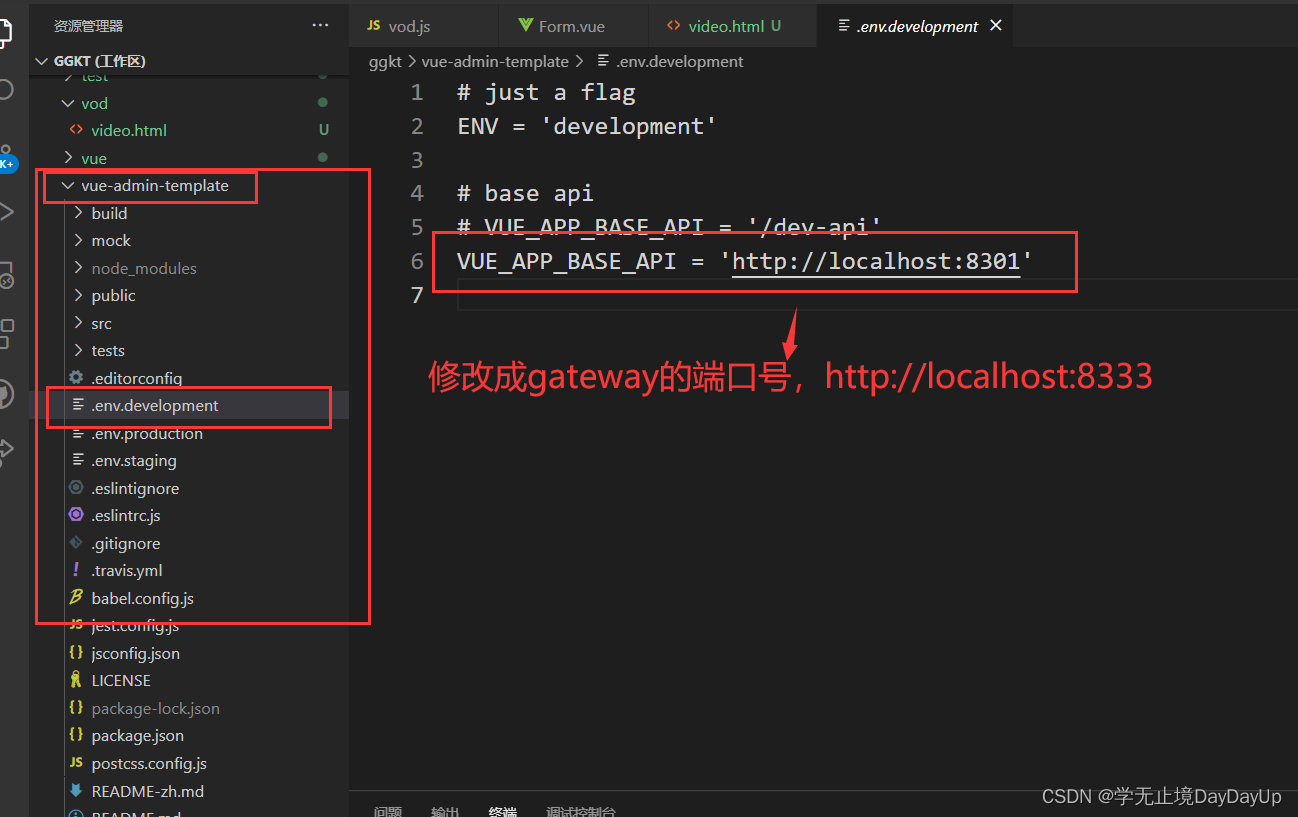Open video.html in the file tree

129,130
